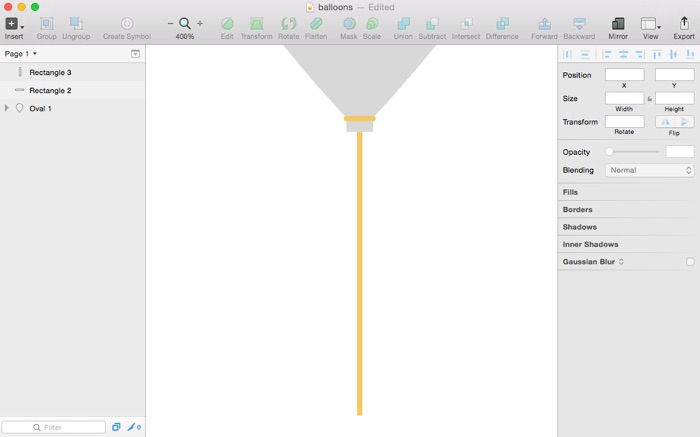Screen dimensions: 700x437
Task: Click the balloons document title icon
Action: click(x=310, y=7)
